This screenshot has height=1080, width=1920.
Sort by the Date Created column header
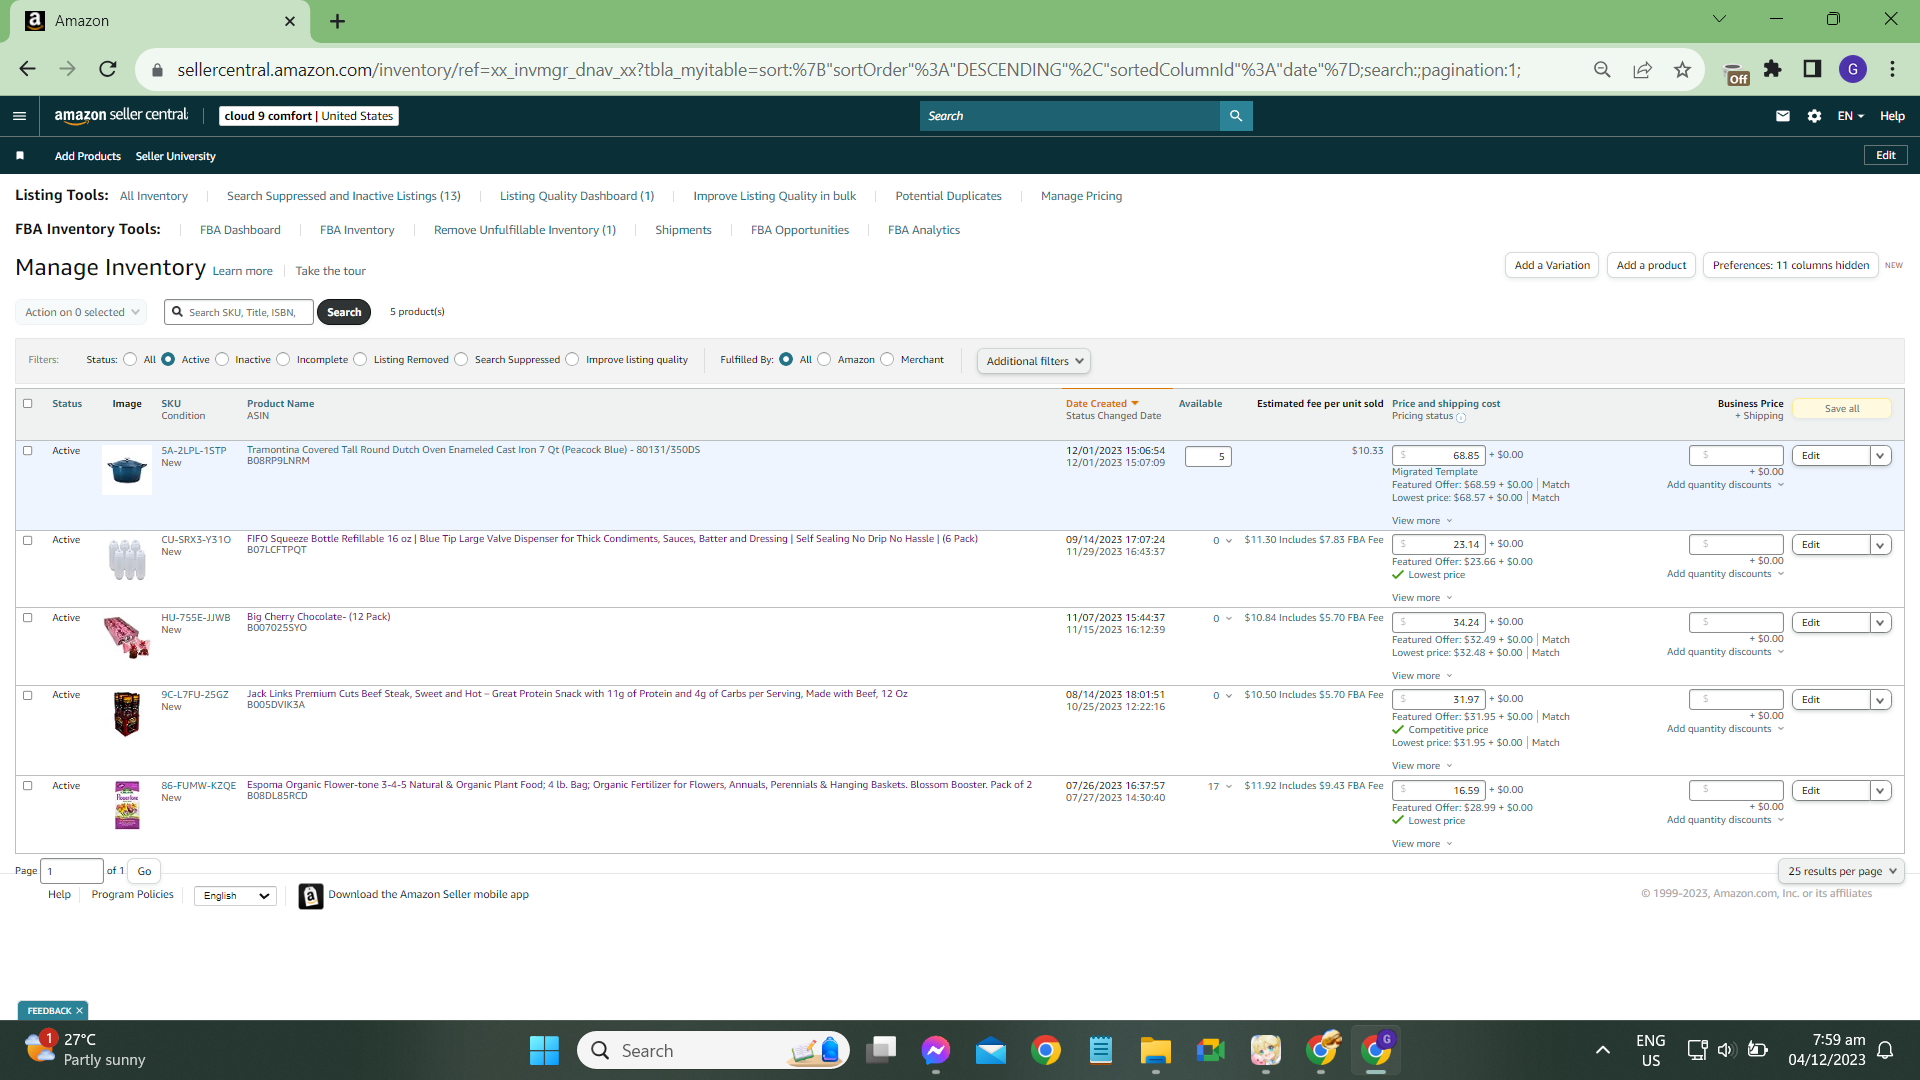[1101, 404]
